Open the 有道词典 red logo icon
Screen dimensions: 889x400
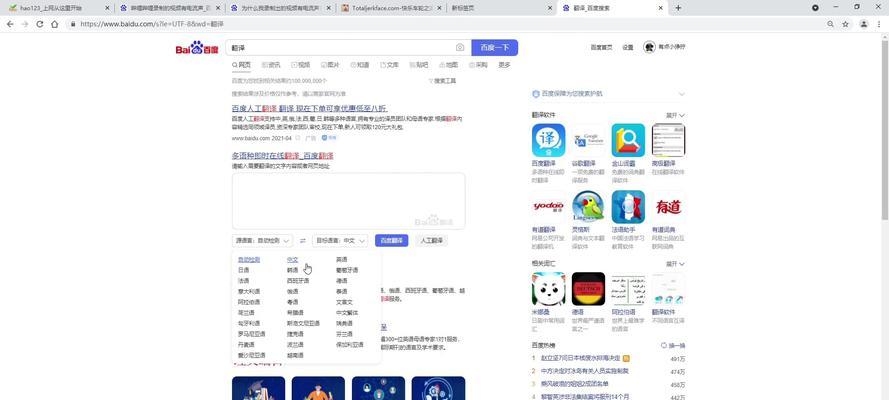click(x=668, y=207)
